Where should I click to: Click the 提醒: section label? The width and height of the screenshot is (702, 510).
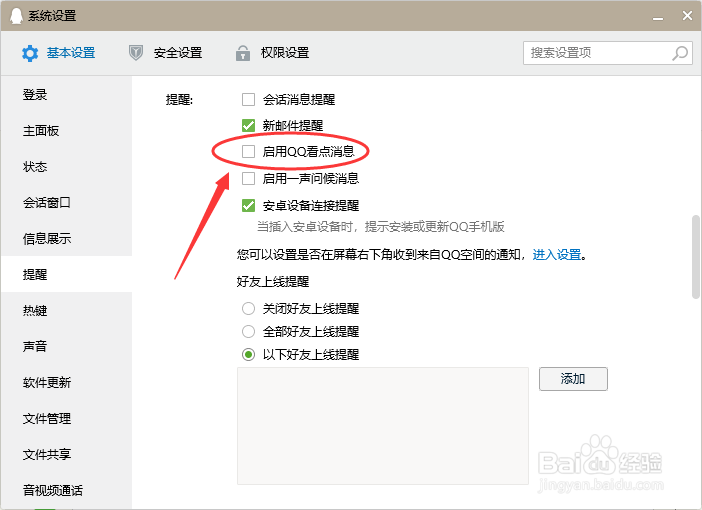coord(179,99)
